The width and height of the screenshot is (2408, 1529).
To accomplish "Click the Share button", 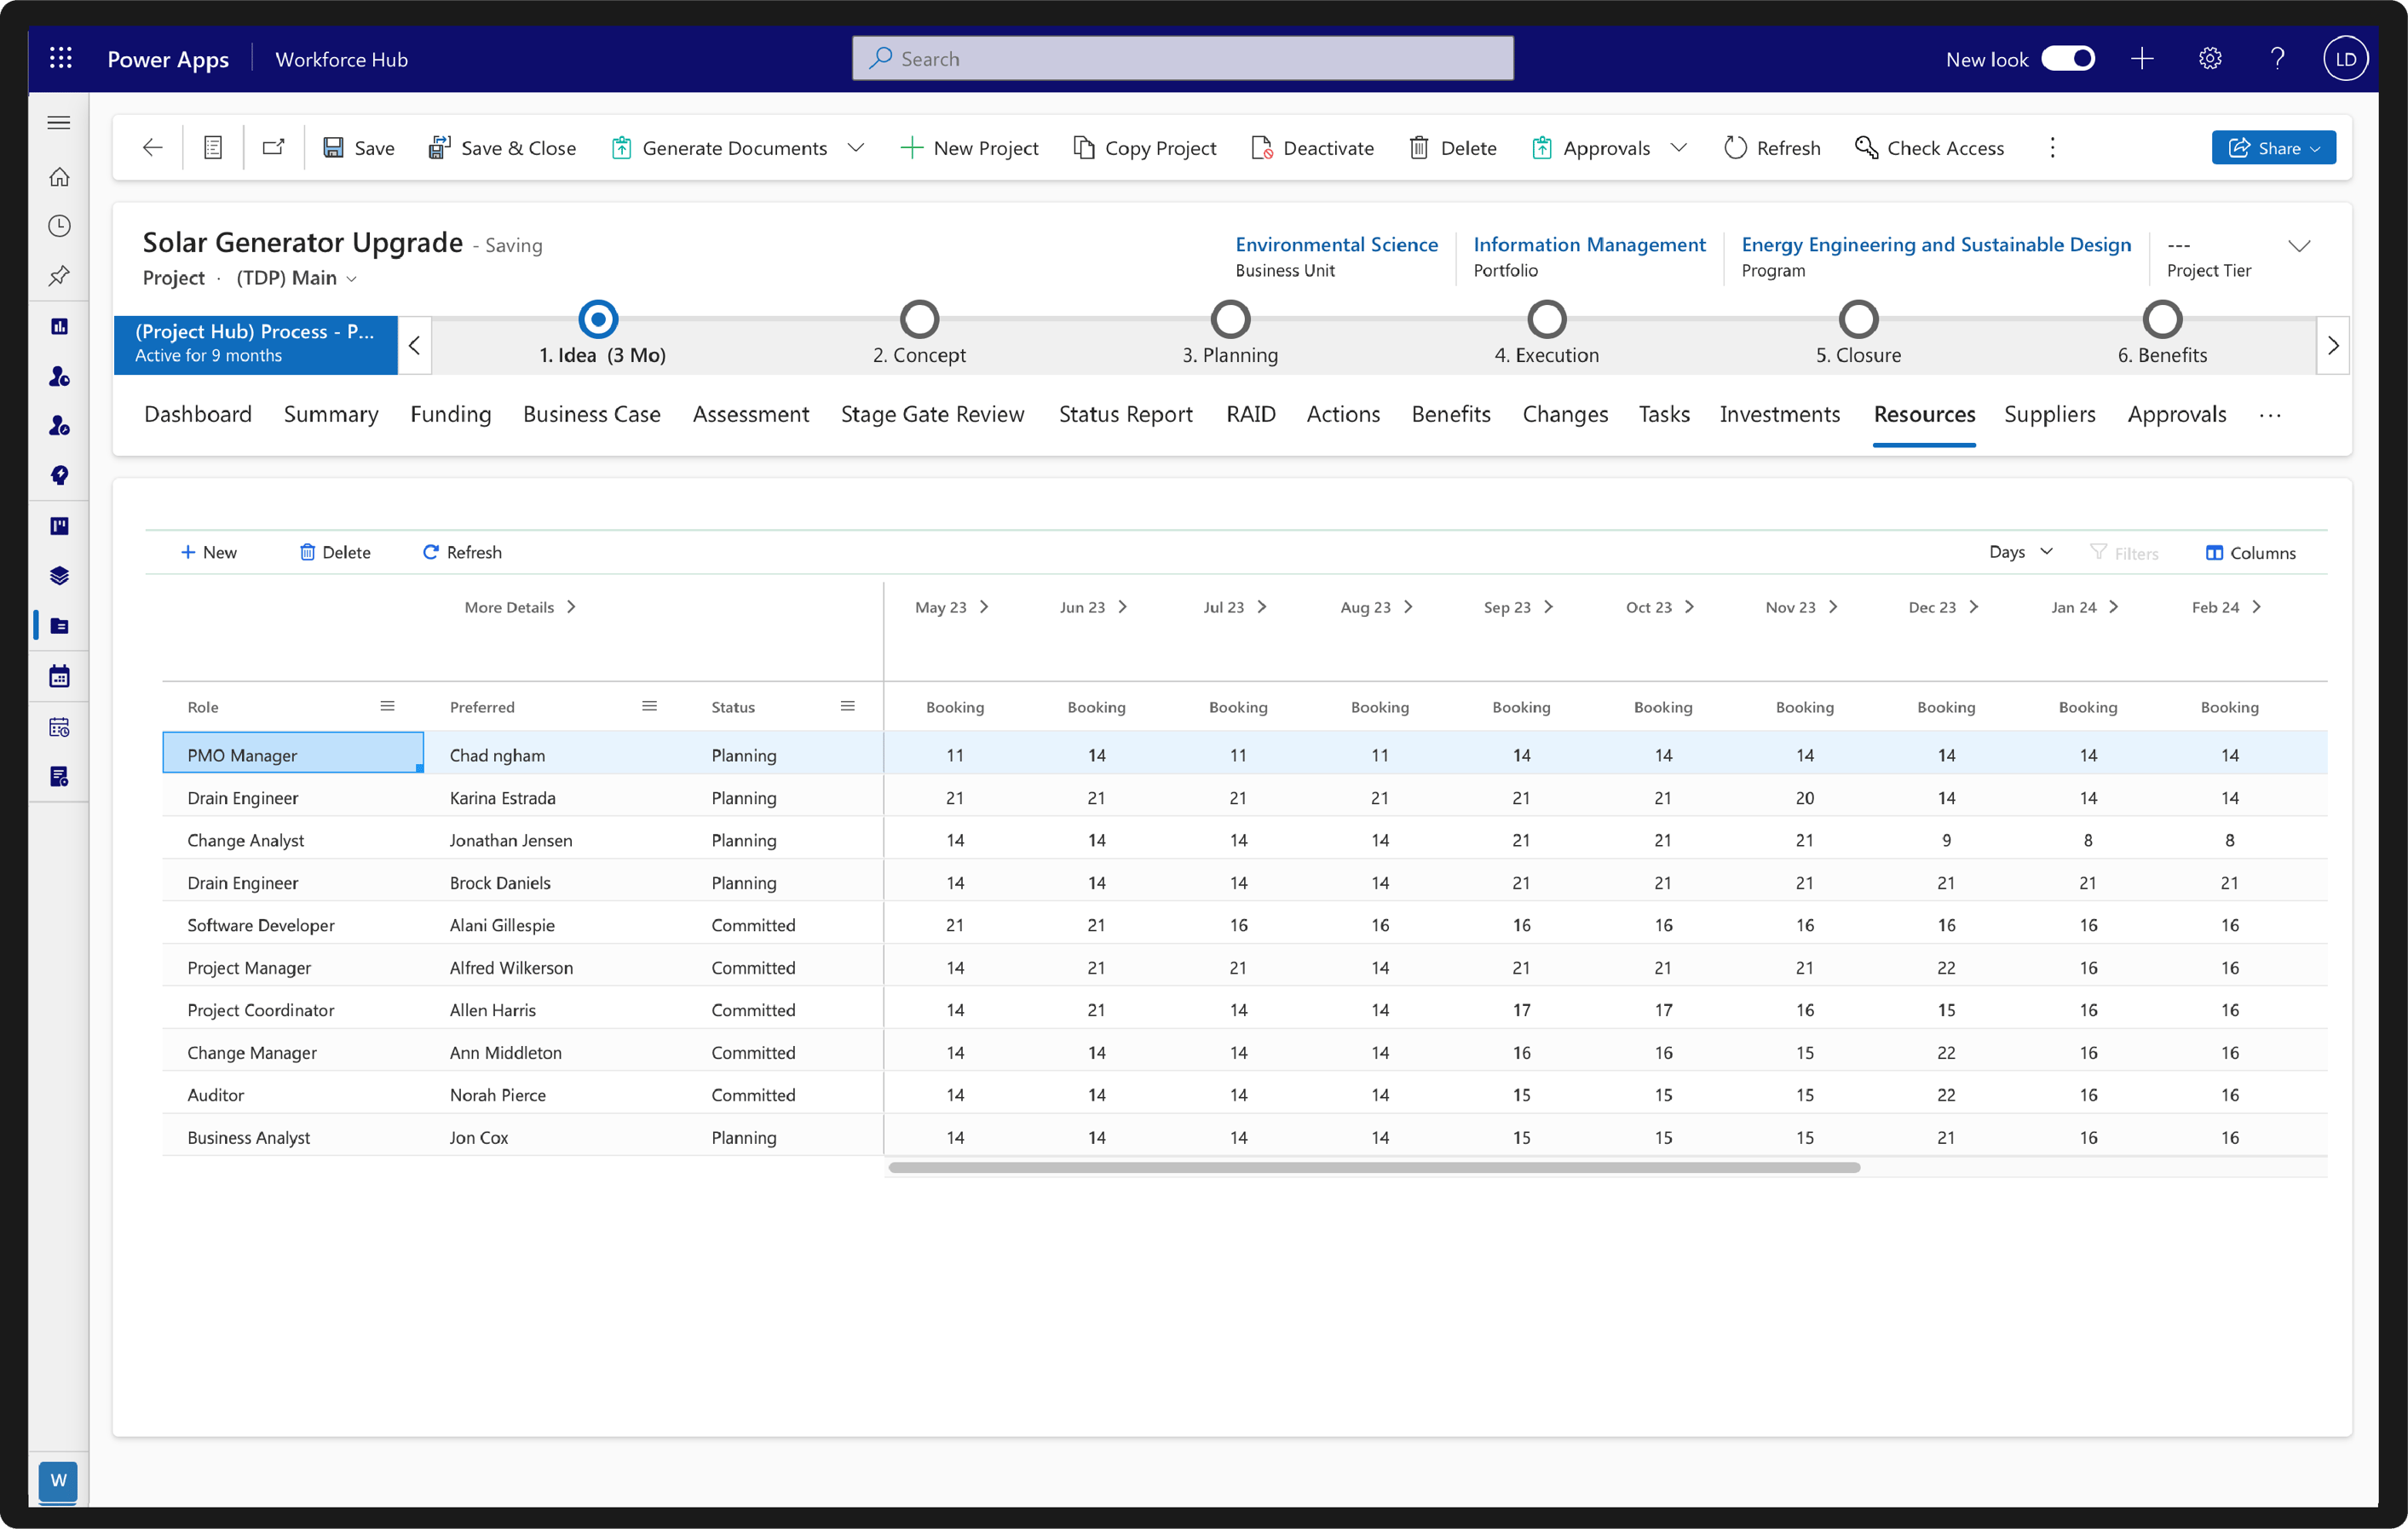I will (2272, 148).
